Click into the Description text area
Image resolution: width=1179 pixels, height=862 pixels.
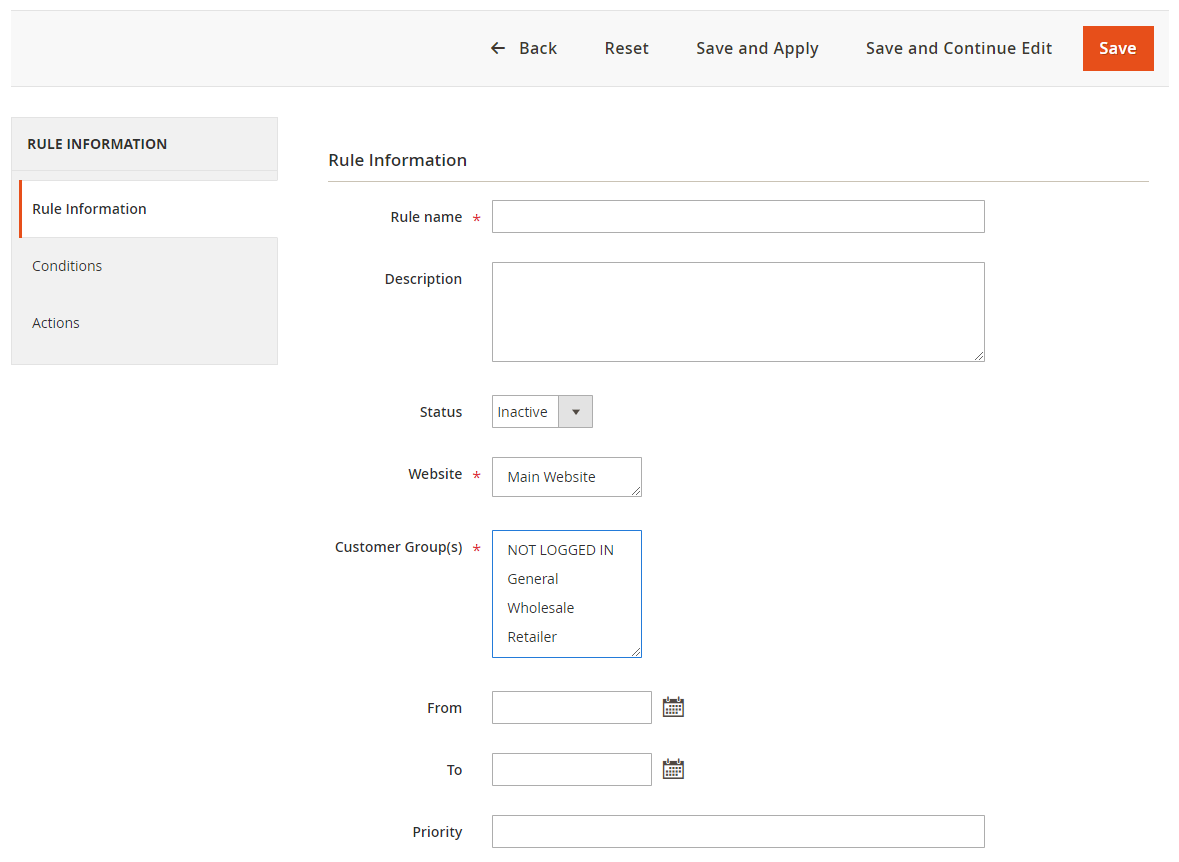coord(738,312)
